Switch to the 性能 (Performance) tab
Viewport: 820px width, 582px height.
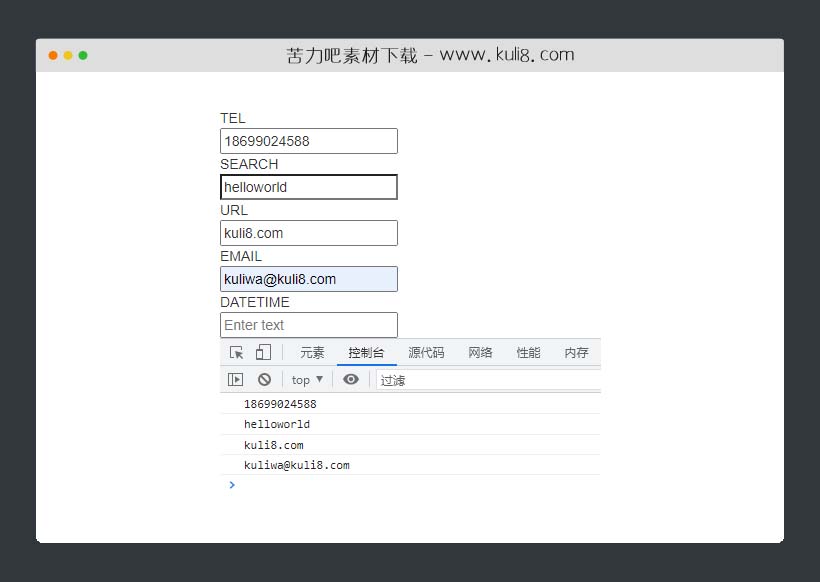pos(528,352)
